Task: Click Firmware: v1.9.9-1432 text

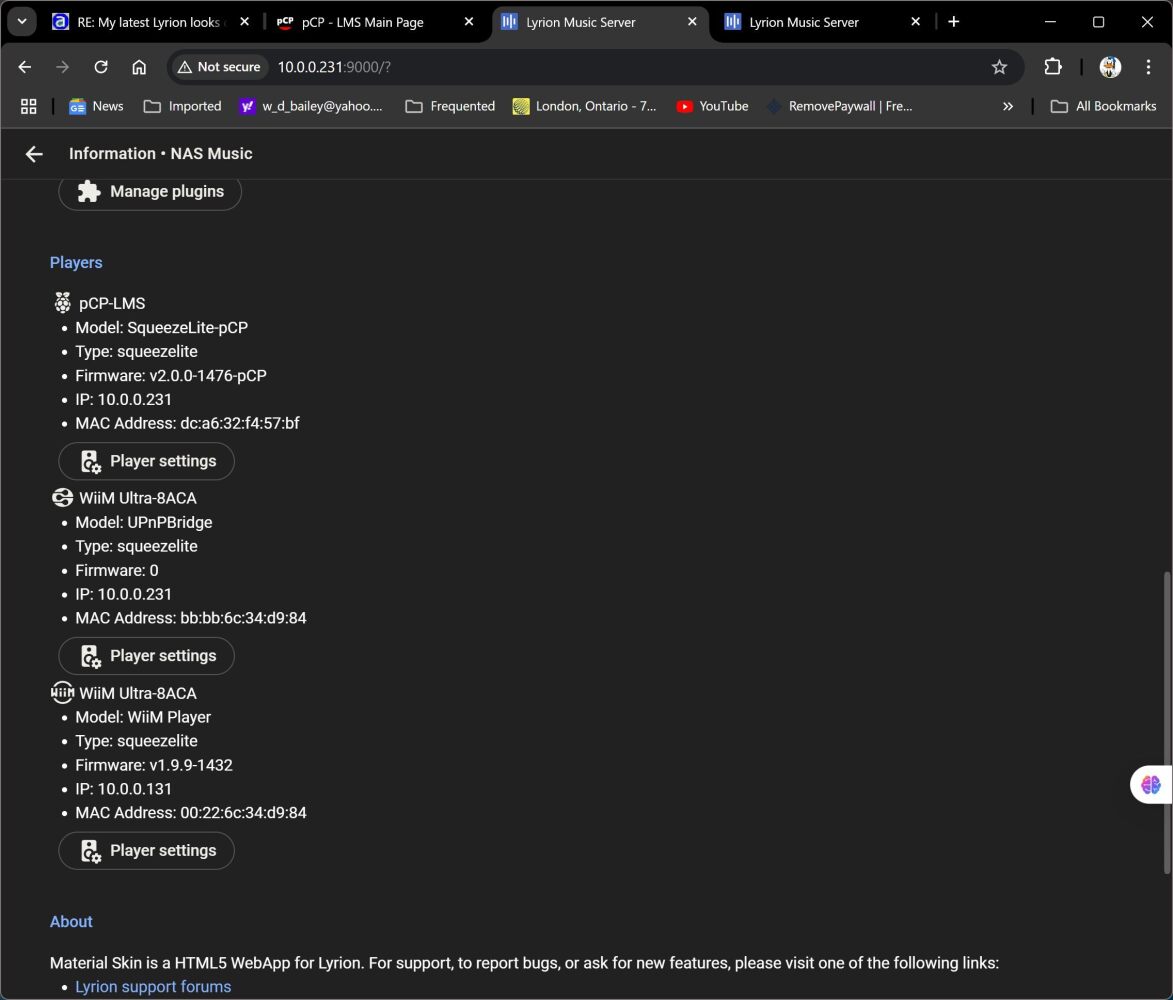Action: tap(154, 765)
